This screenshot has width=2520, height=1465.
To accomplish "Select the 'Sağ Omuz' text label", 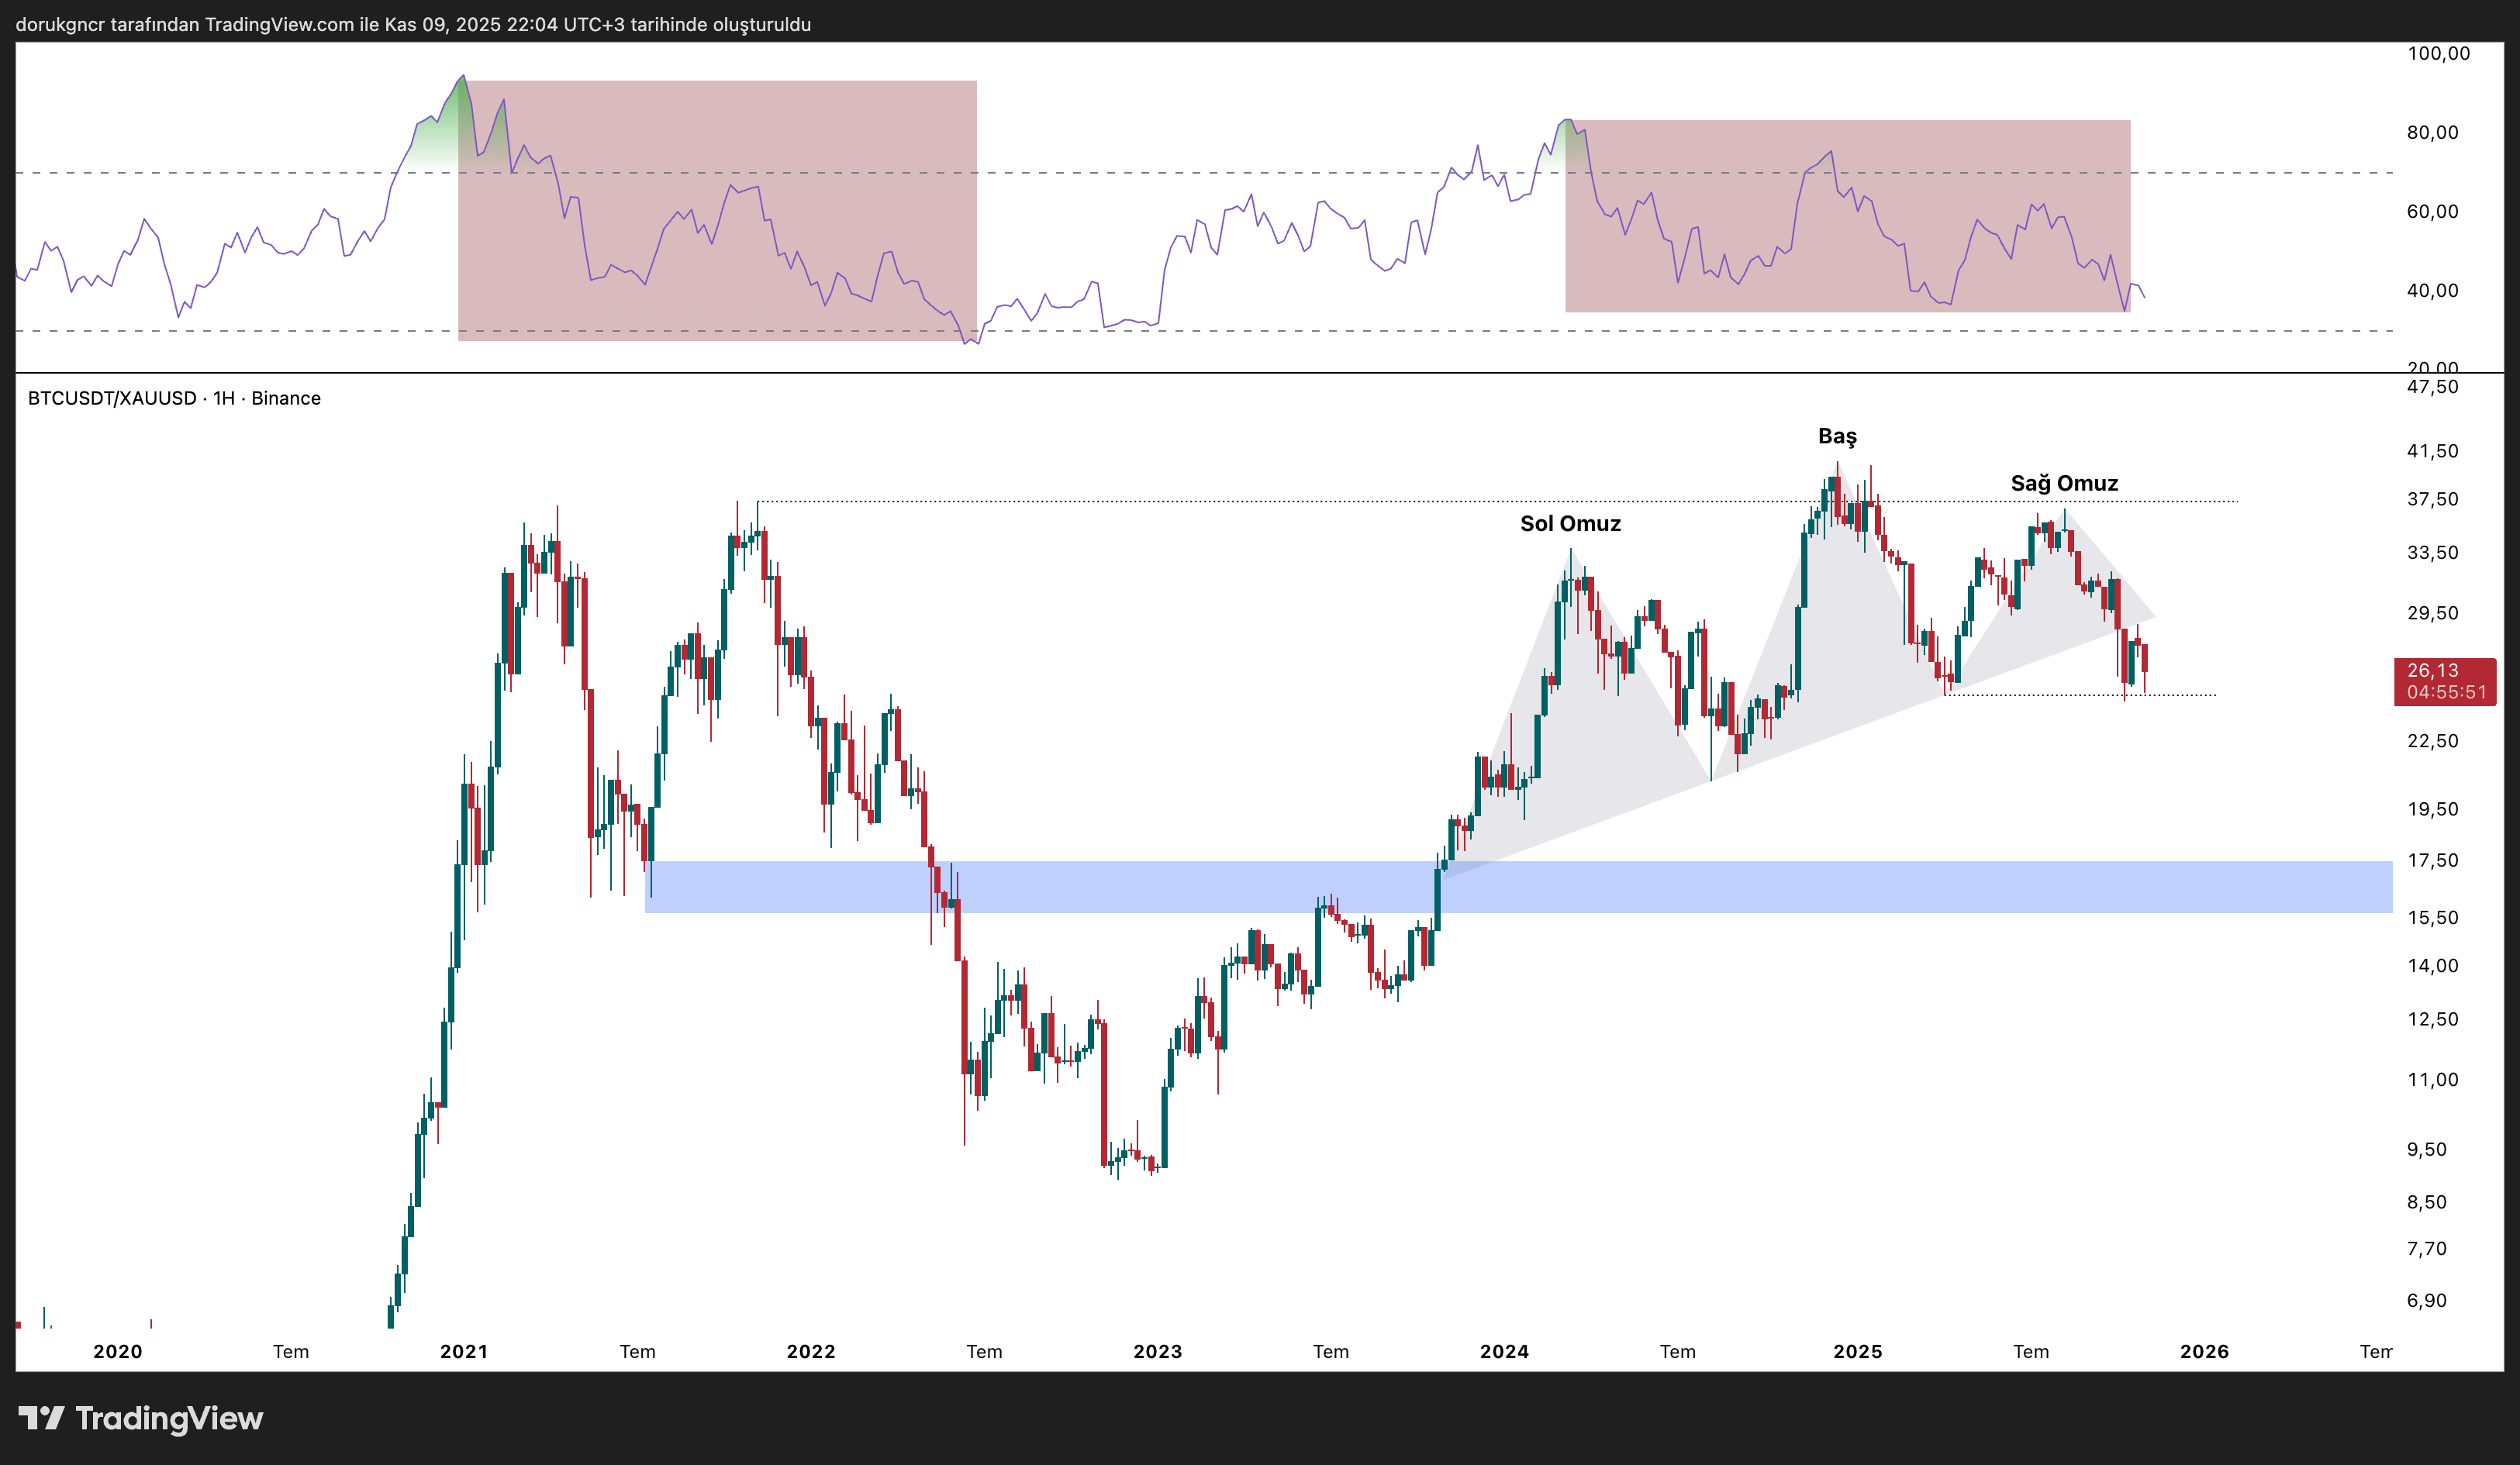I will point(2064,484).
